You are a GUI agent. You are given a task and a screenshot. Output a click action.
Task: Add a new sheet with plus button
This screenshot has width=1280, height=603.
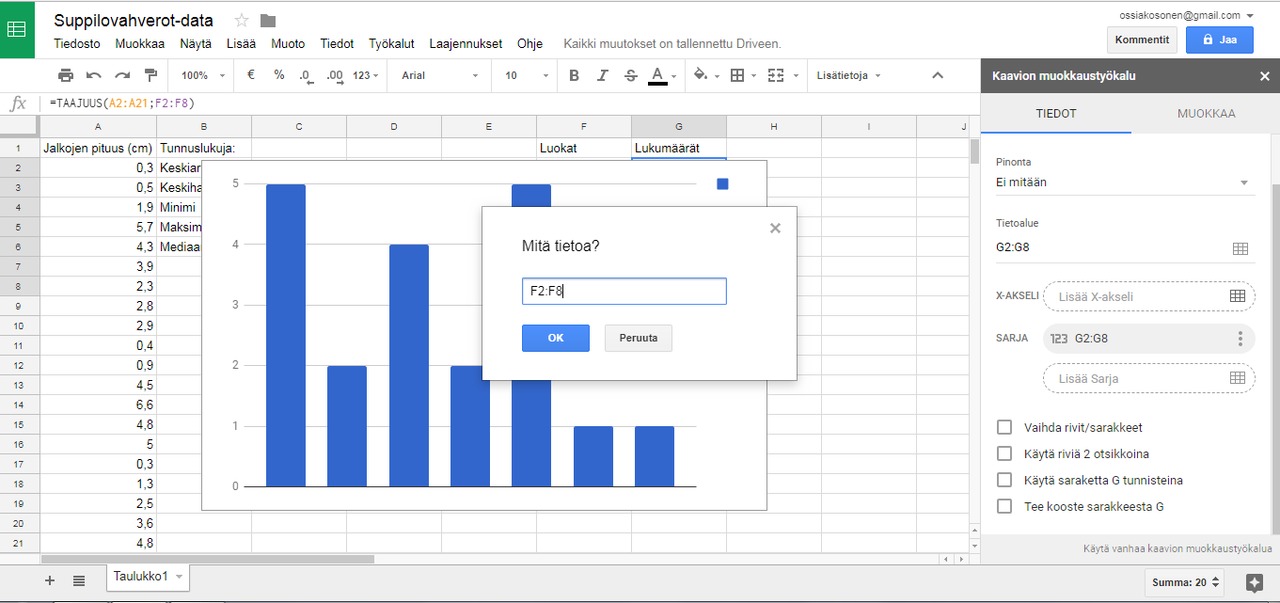[x=50, y=580]
